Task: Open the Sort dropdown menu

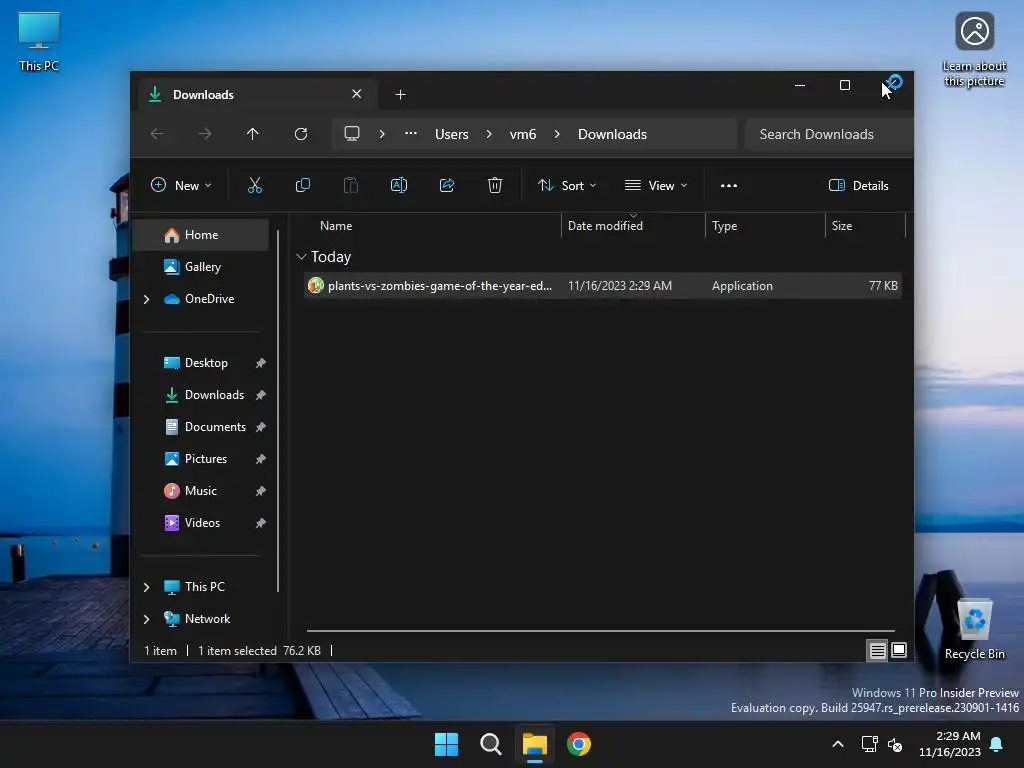Action: [567, 185]
